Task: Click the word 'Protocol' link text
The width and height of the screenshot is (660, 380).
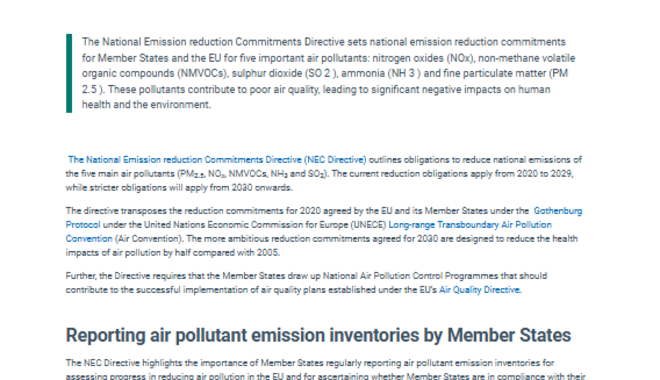Action: point(83,225)
